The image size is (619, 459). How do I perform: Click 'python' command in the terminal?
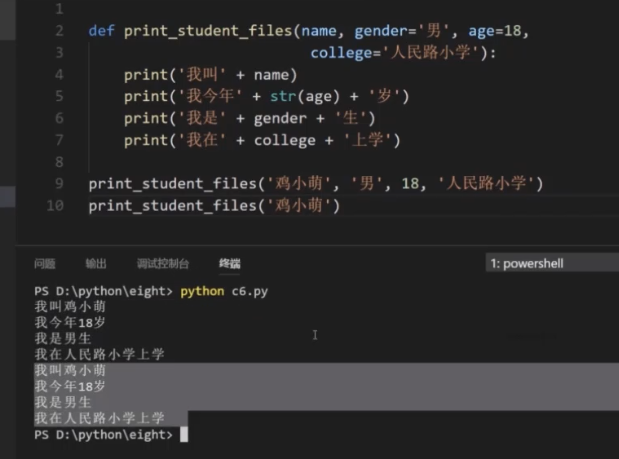(x=202, y=291)
